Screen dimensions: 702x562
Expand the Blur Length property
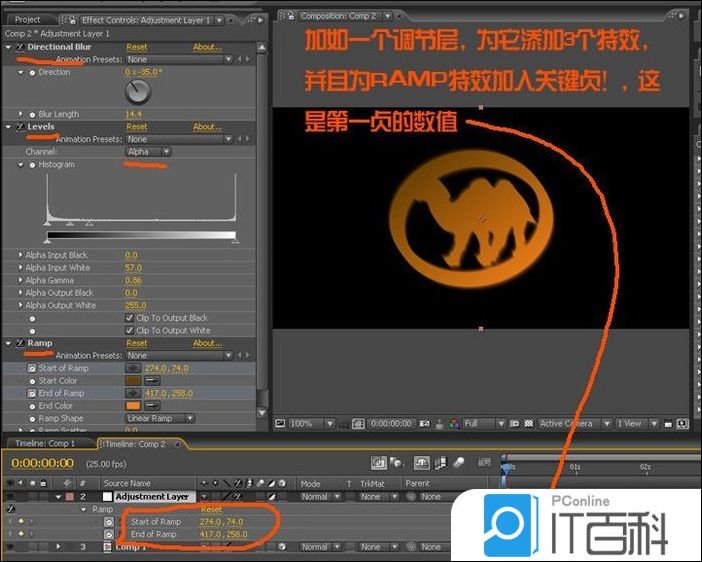click(x=21, y=114)
